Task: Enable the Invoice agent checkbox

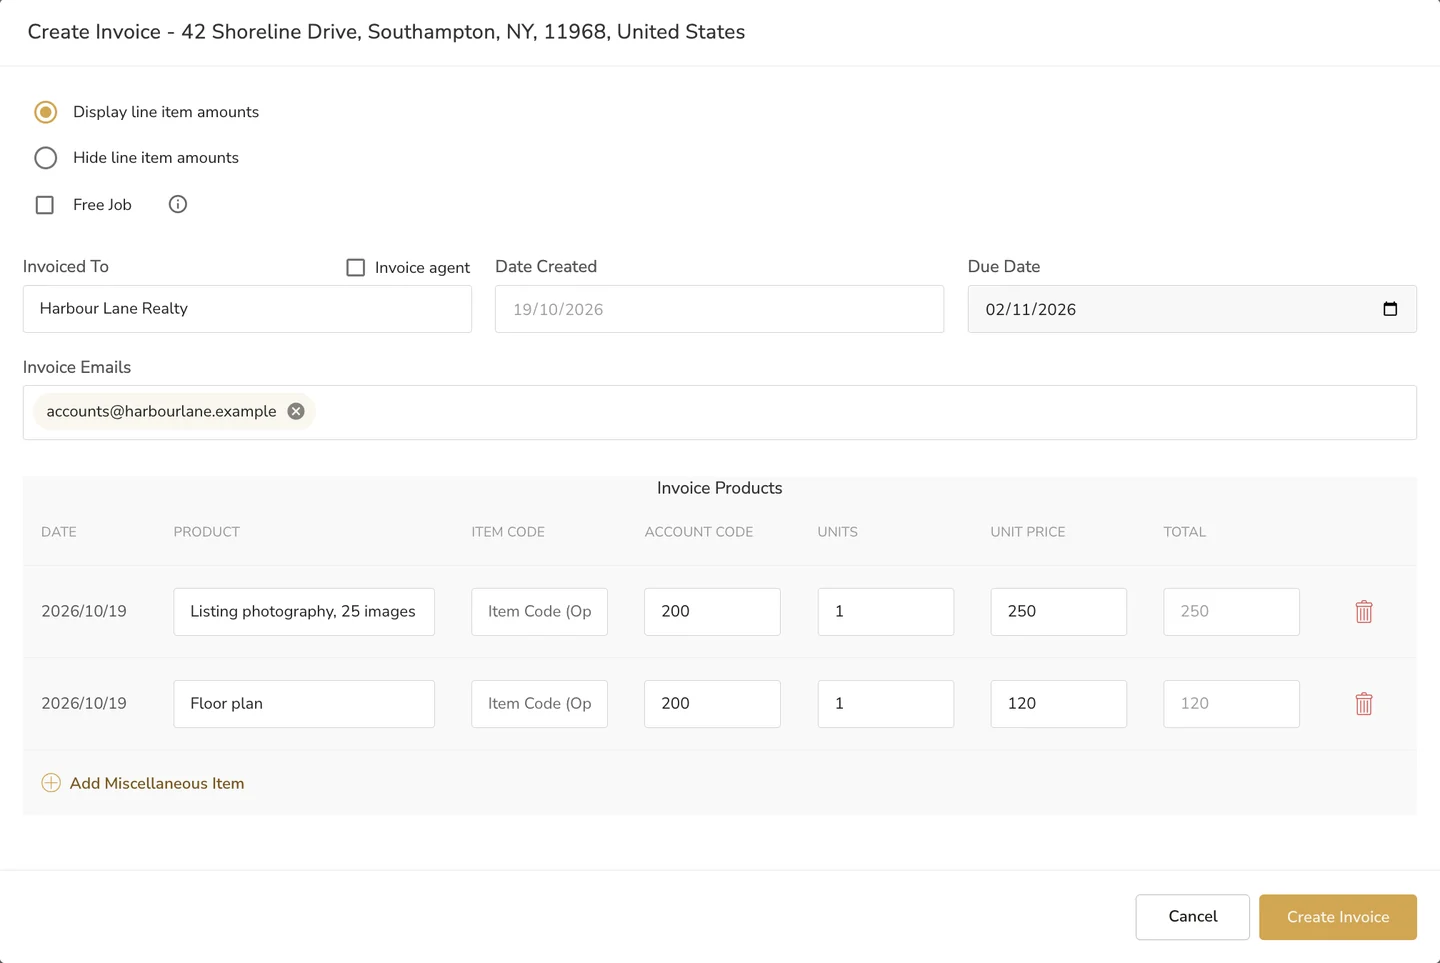Action: pos(355,267)
